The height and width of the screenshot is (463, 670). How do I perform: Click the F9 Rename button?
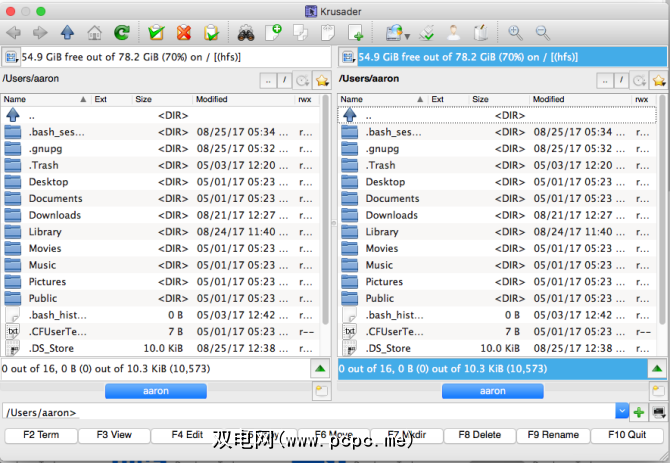(553, 435)
